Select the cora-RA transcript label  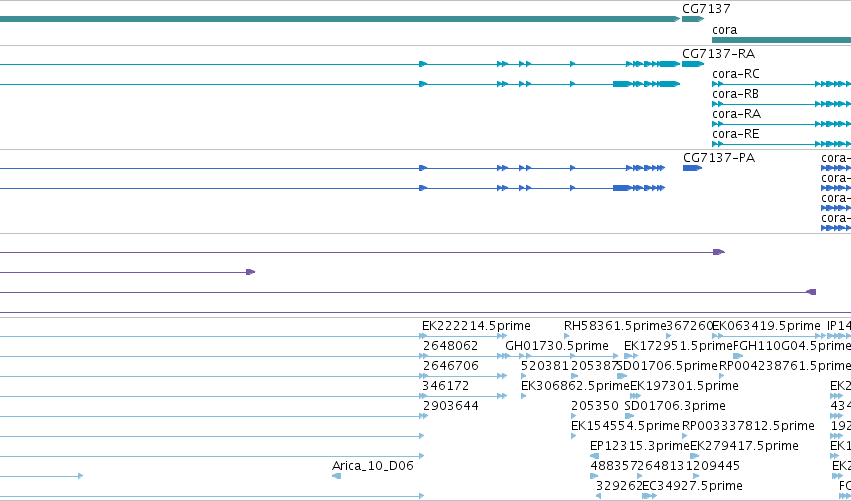736,114
